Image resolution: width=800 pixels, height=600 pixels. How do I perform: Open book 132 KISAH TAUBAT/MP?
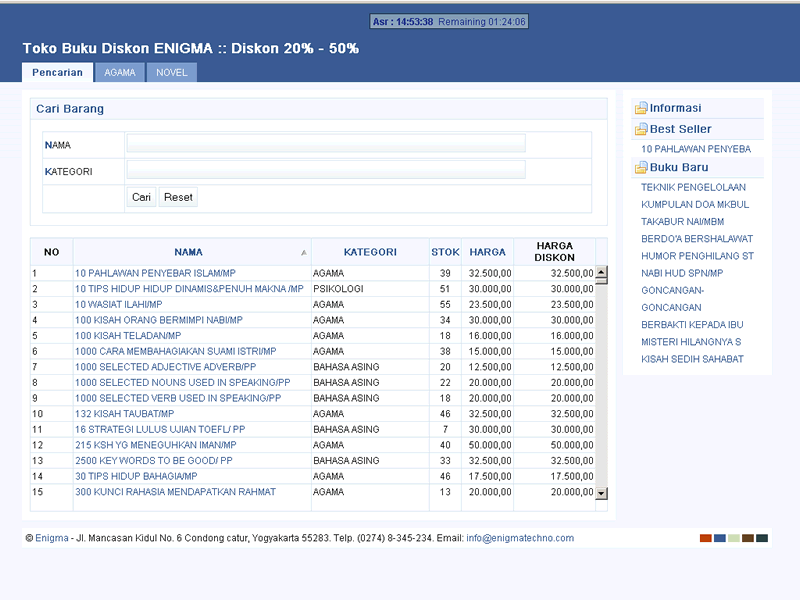[x=124, y=414]
